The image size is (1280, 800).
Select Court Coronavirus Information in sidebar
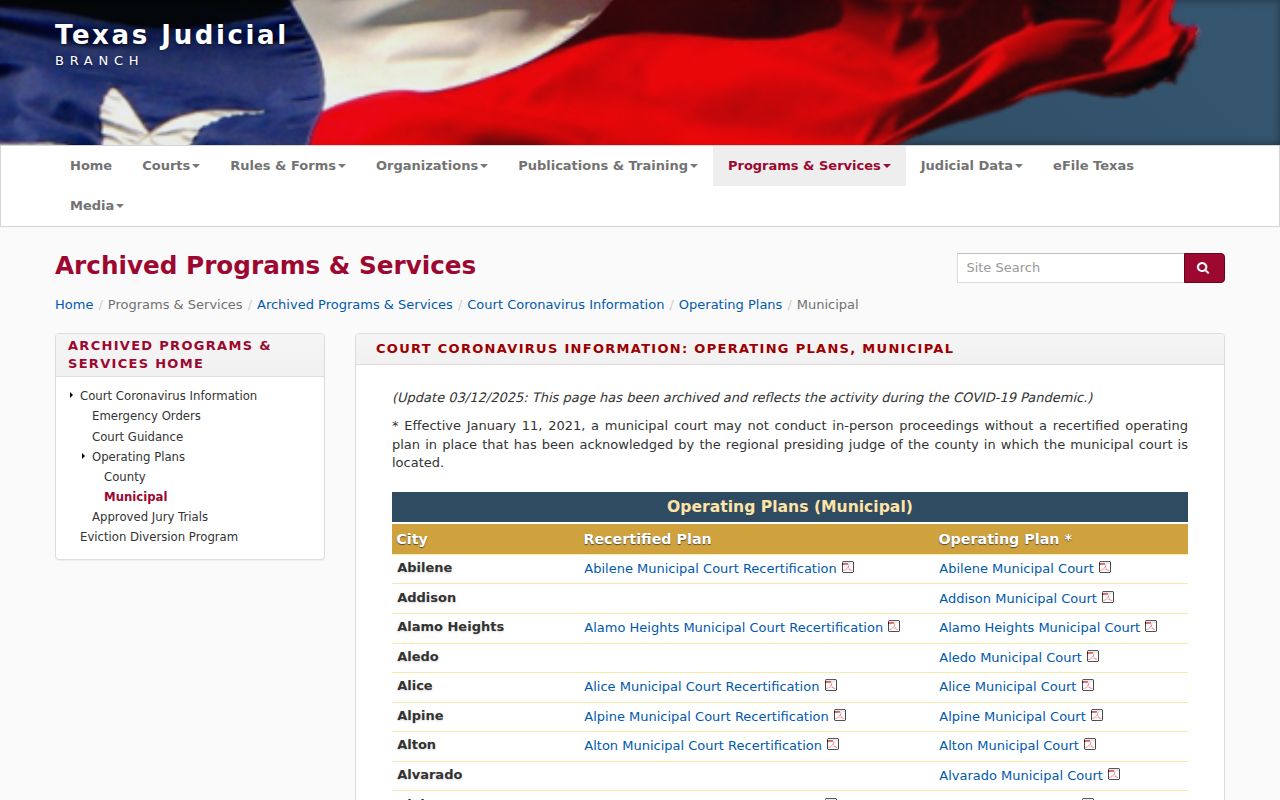(168, 396)
